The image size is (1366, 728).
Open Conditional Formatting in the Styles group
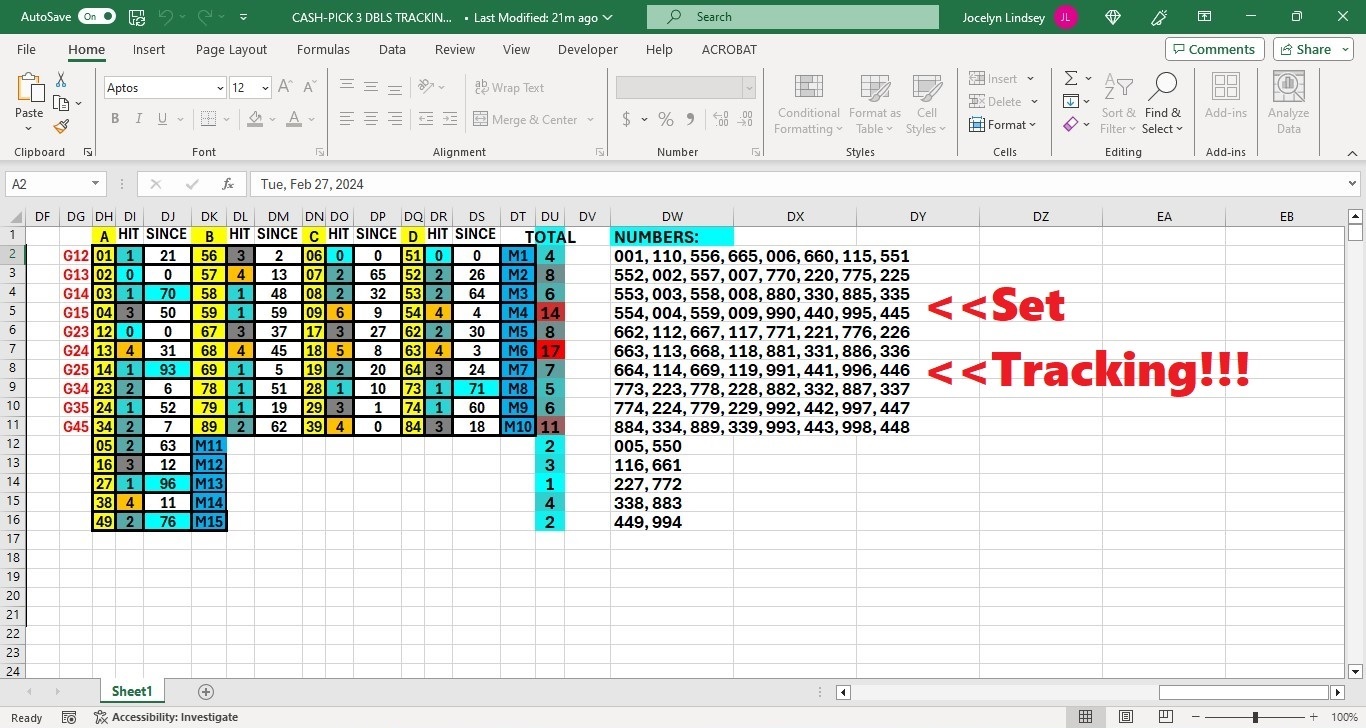807,103
